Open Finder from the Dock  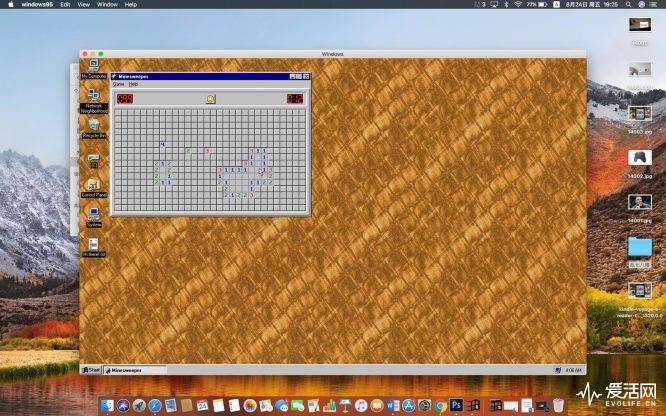point(107,405)
